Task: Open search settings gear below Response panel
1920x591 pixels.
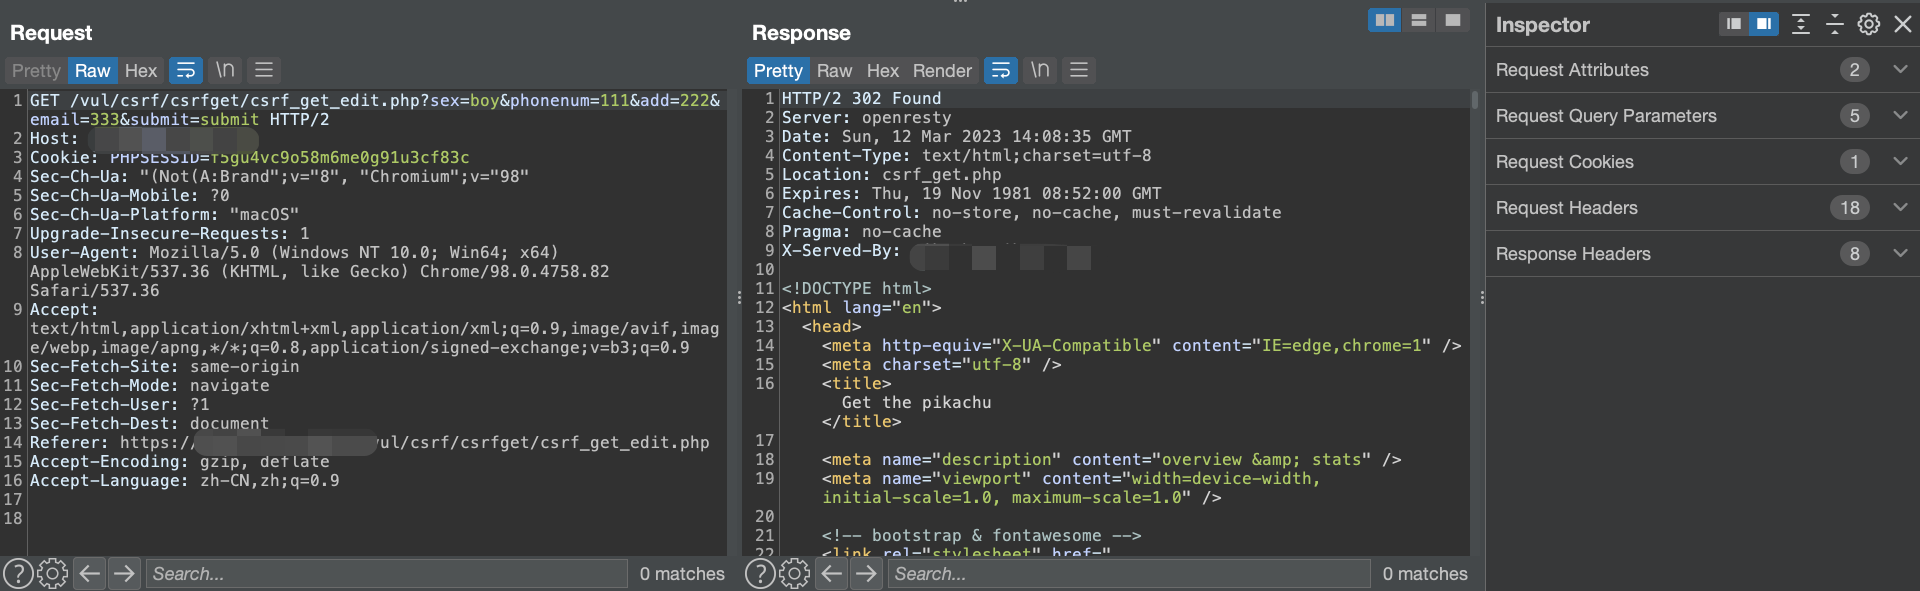Action: (794, 574)
